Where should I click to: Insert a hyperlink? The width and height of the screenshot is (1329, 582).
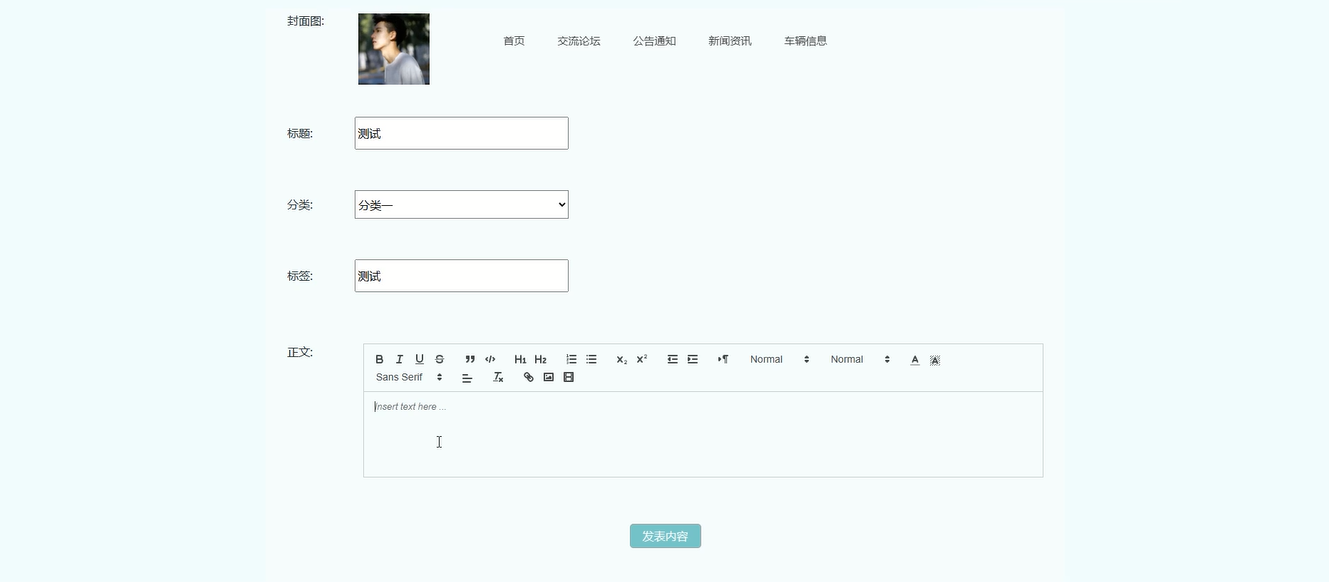(x=529, y=377)
